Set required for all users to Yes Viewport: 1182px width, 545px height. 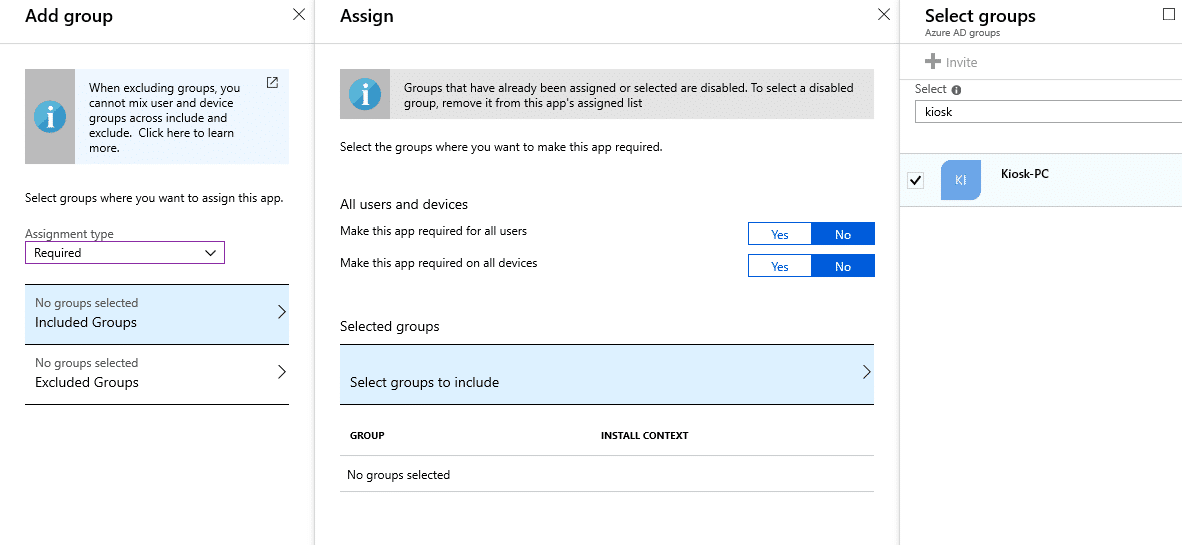tap(779, 234)
